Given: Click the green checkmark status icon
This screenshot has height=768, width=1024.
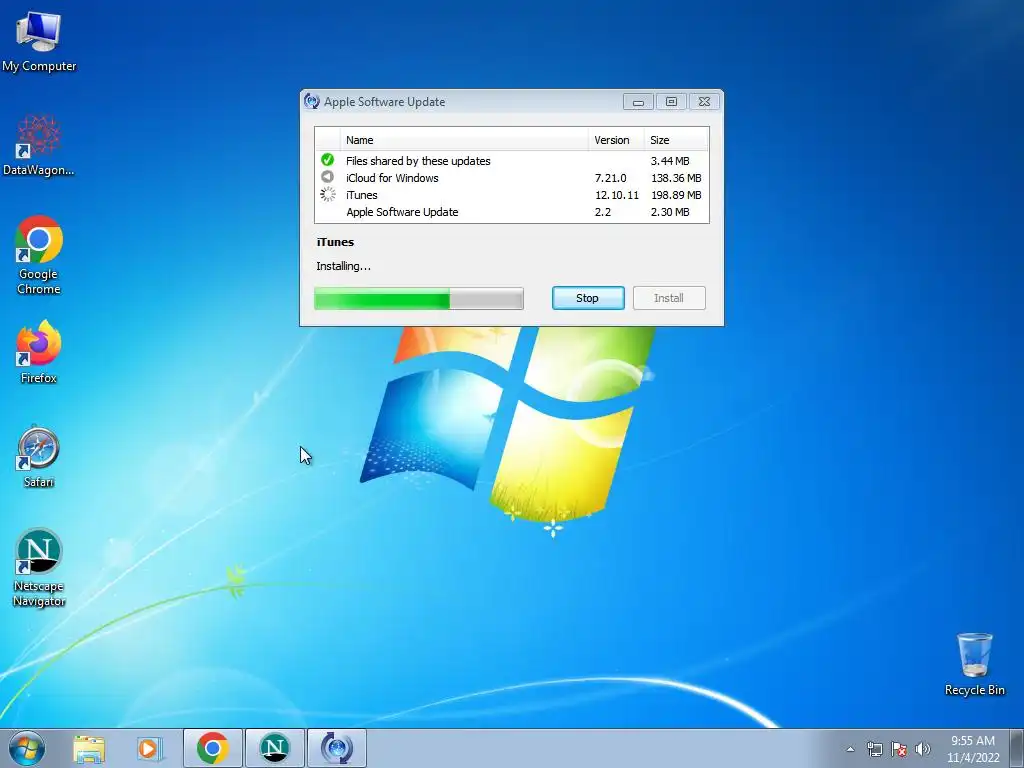Looking at the screenshot, I should coord(328,160).
